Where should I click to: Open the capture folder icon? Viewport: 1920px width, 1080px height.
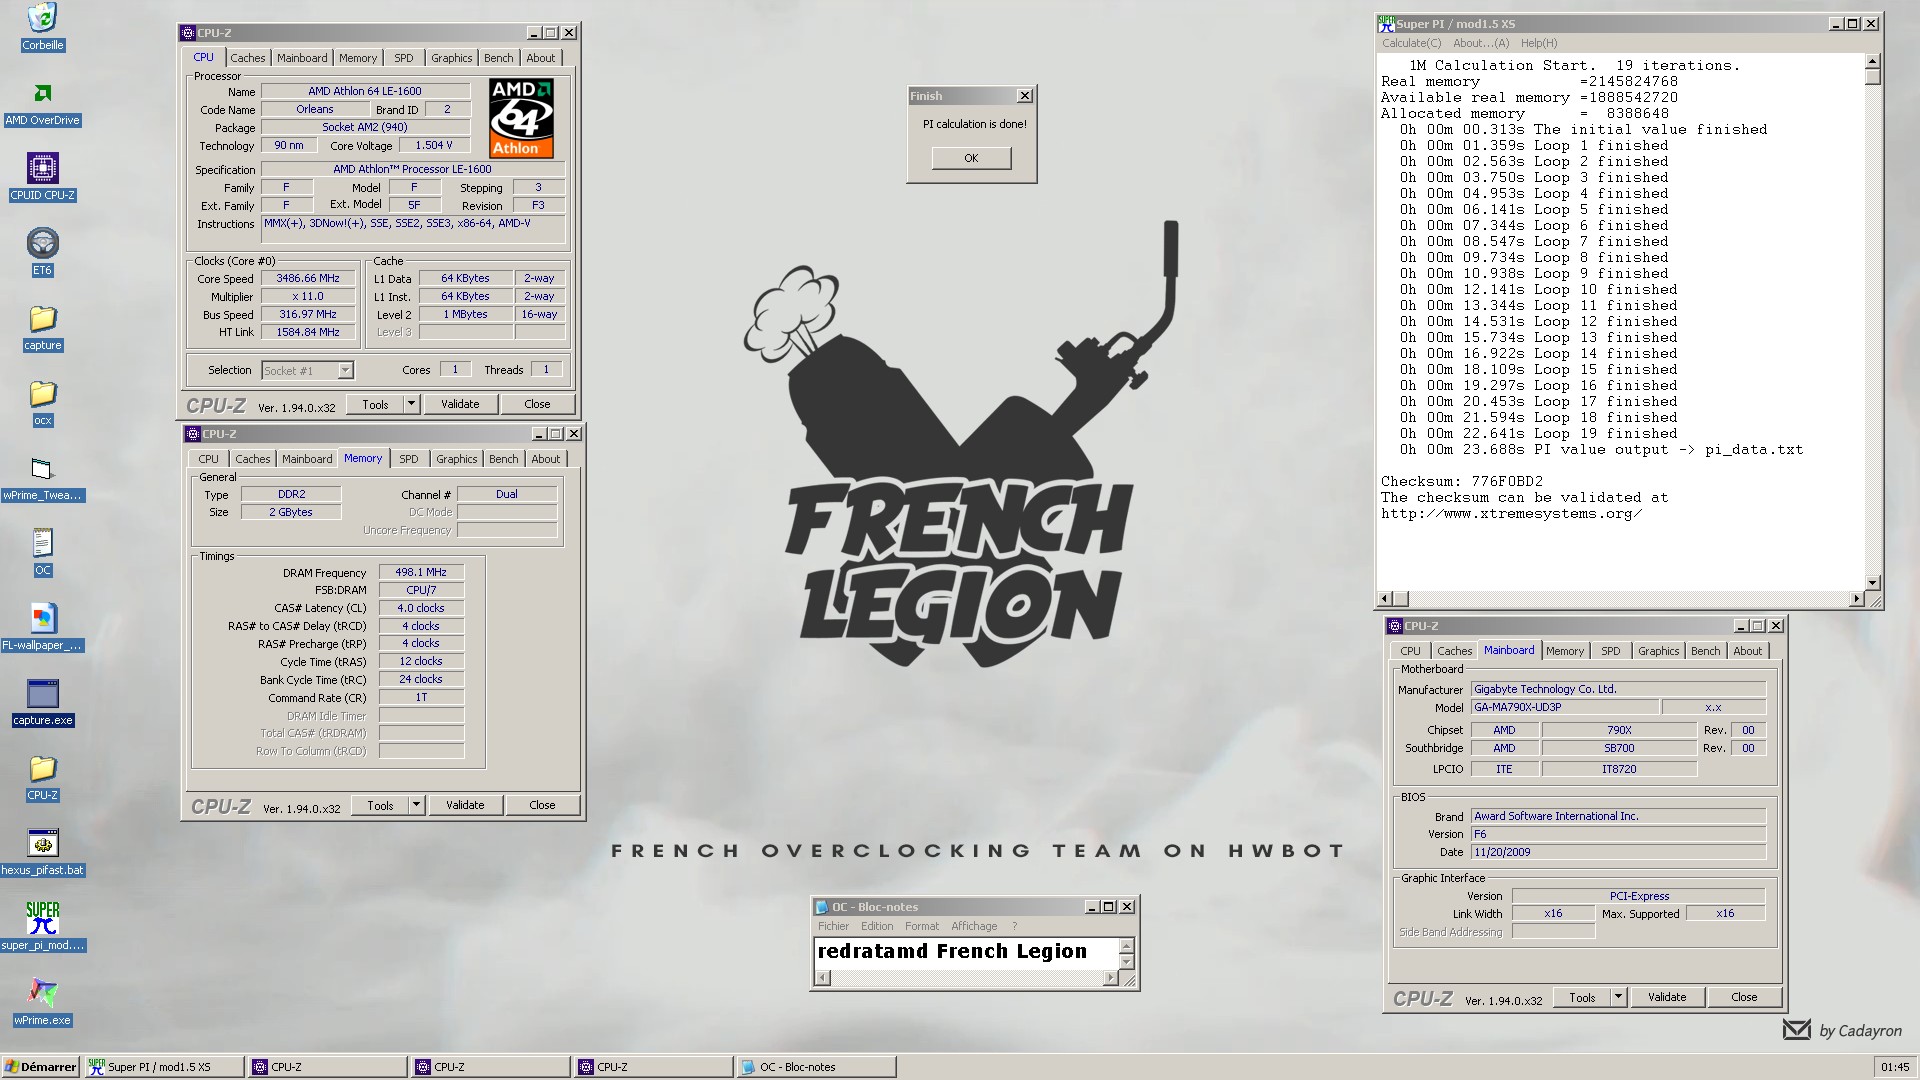pyautogui.click(x=42, y=318)
